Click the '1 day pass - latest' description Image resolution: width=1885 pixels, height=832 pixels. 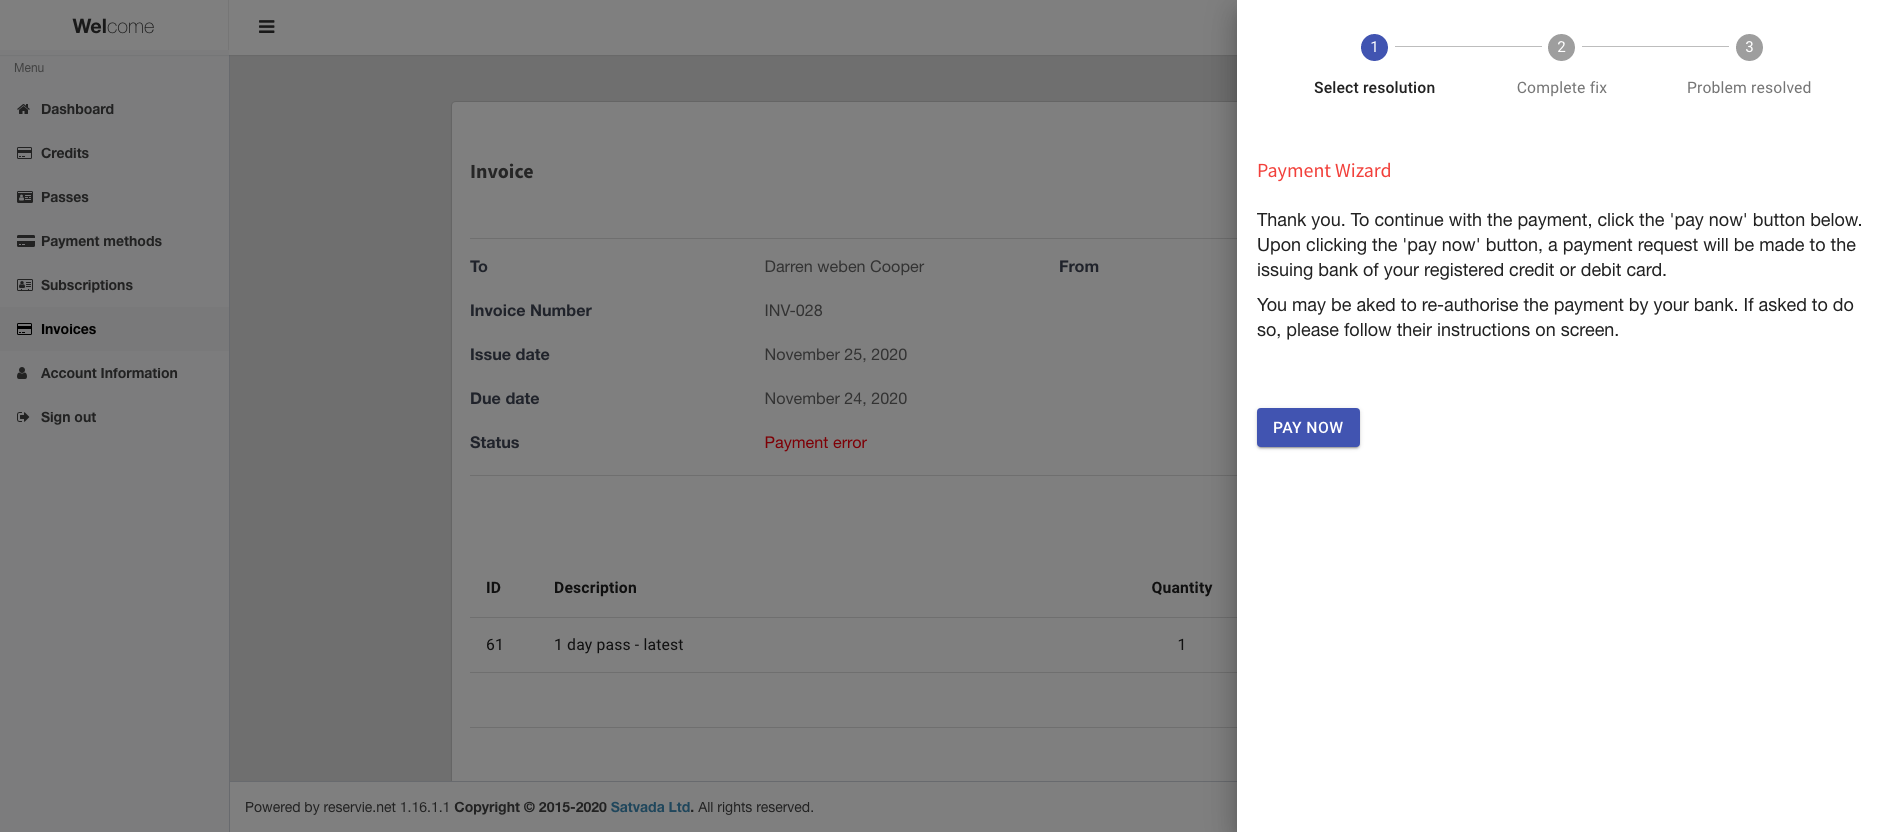(x=618, y=645)
